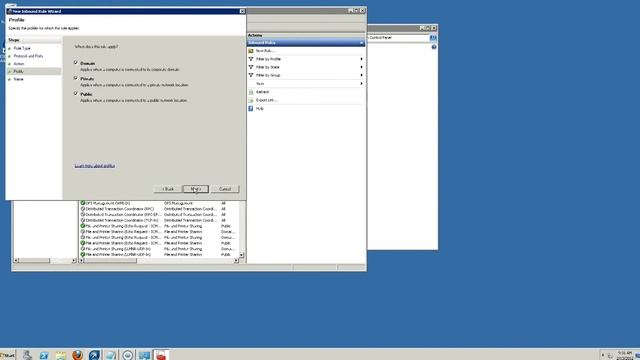Click the Refresh icon in Actions pane
Screen dimensions: 640x360
pos(251,92)
